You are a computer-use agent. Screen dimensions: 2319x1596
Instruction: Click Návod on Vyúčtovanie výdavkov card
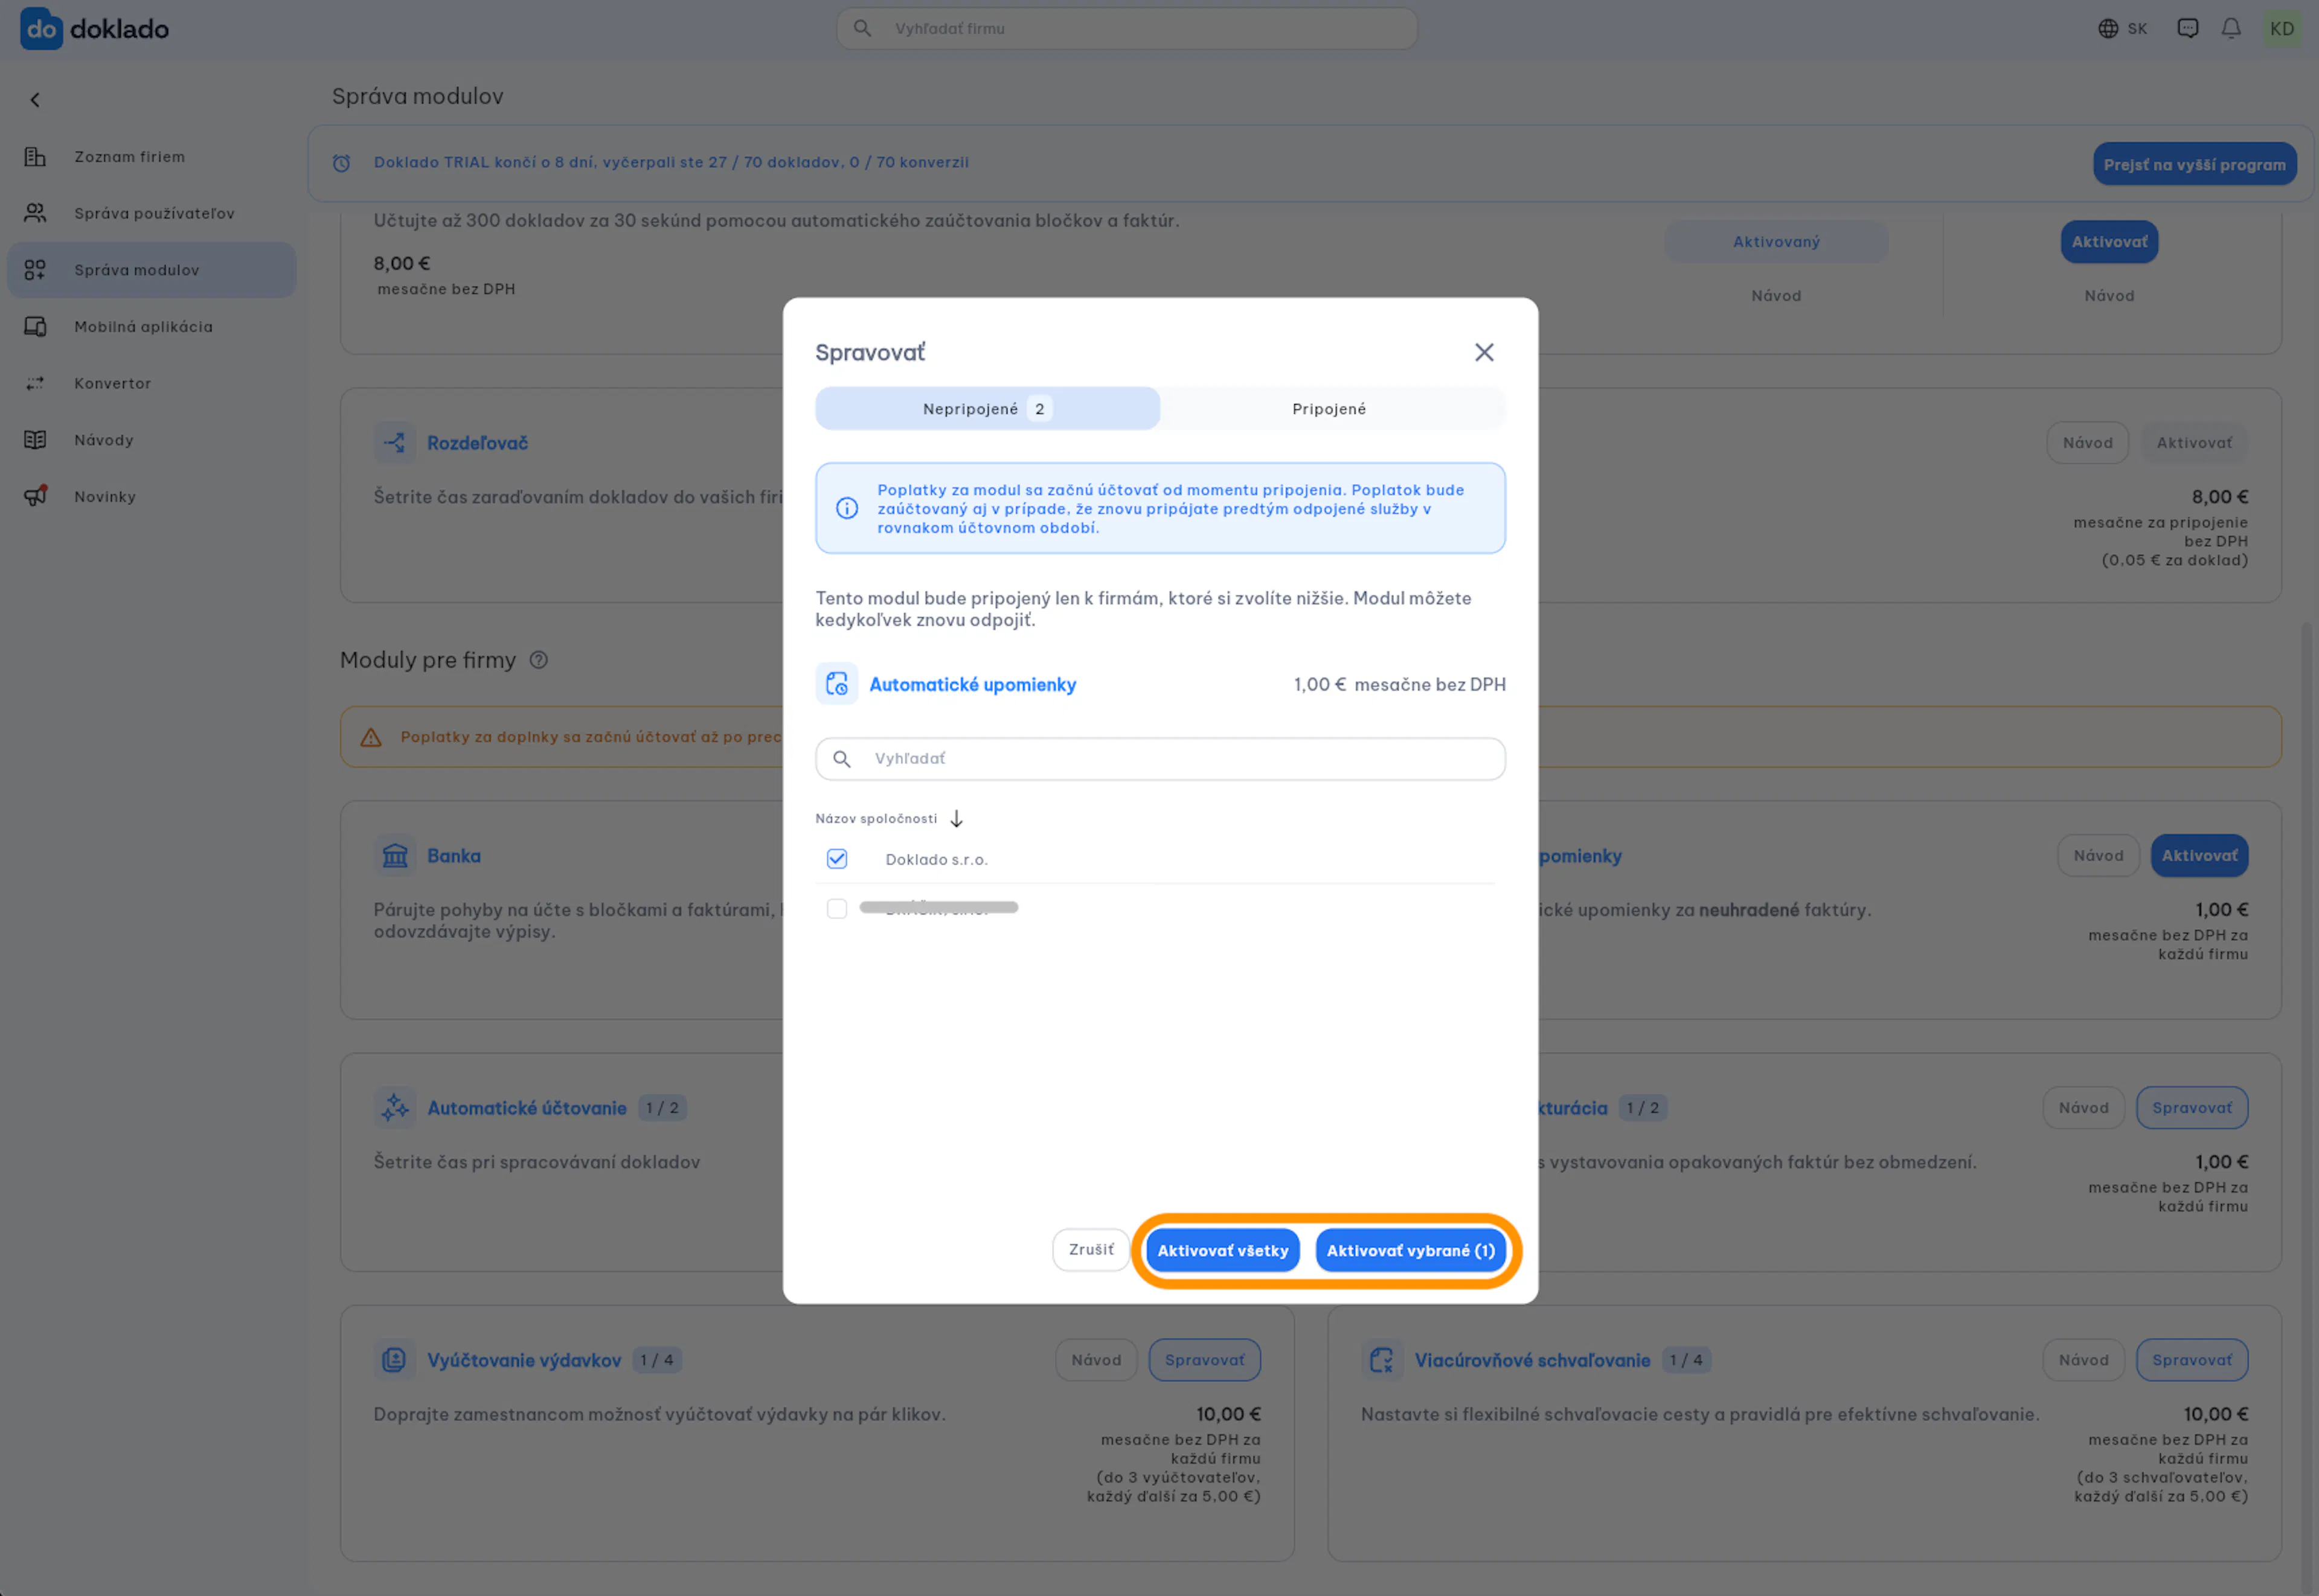coord(1096,1360)
